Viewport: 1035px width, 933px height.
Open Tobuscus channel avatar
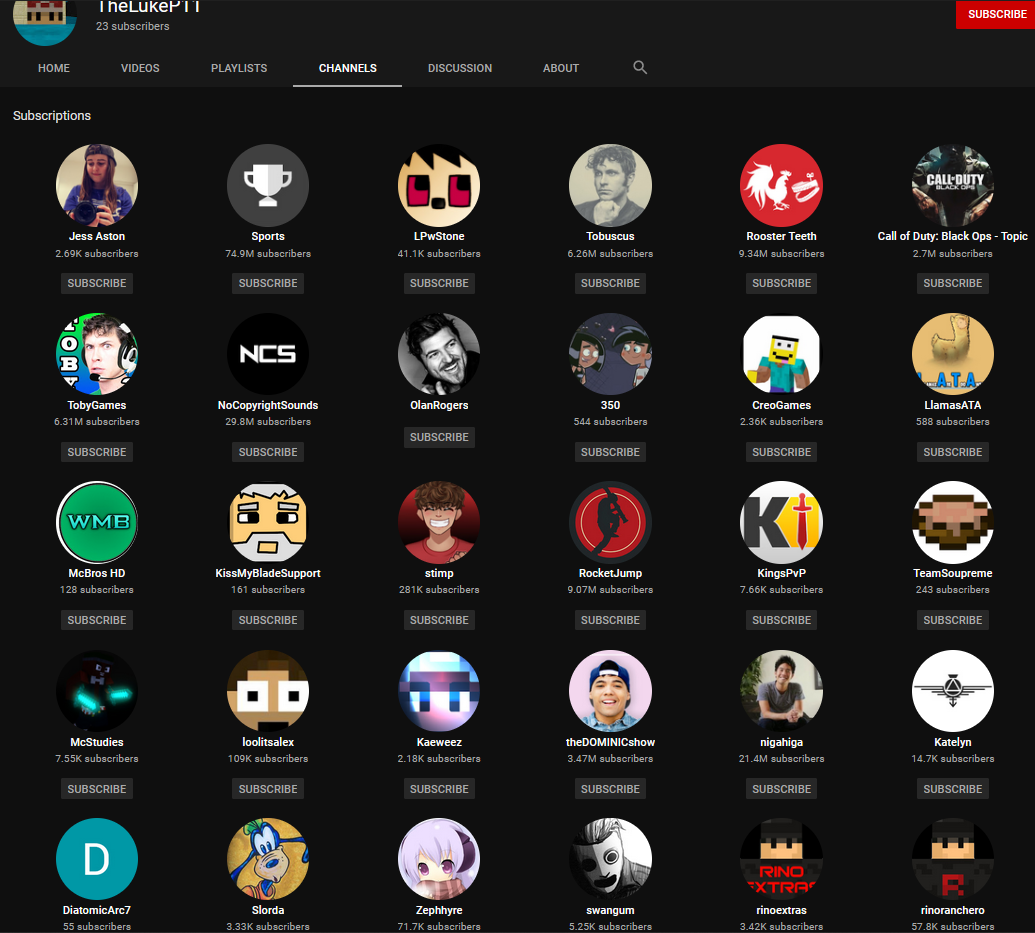click(x=611, y=186)
